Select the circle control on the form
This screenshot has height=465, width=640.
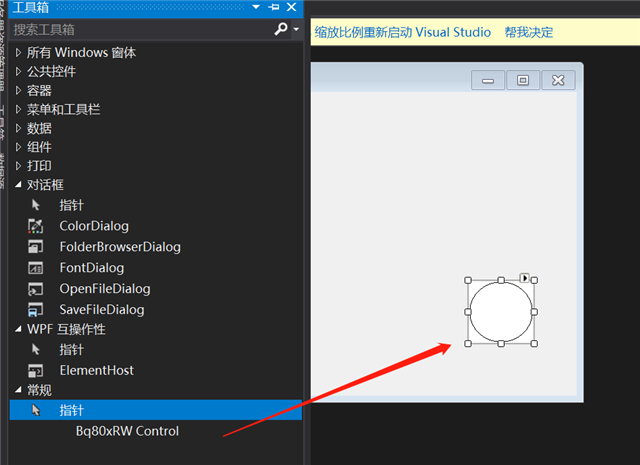click(501, 312)
